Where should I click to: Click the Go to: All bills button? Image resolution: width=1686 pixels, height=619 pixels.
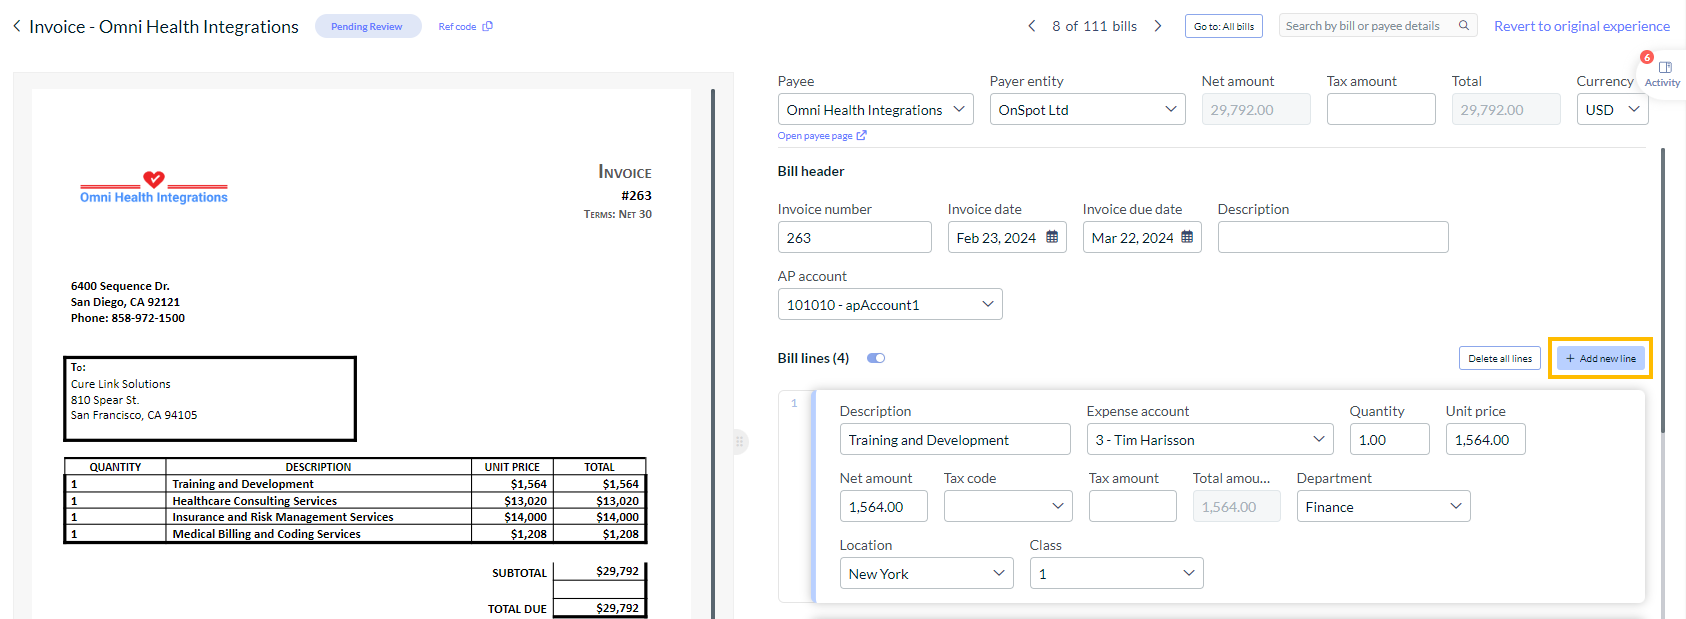pos(1224,26)
